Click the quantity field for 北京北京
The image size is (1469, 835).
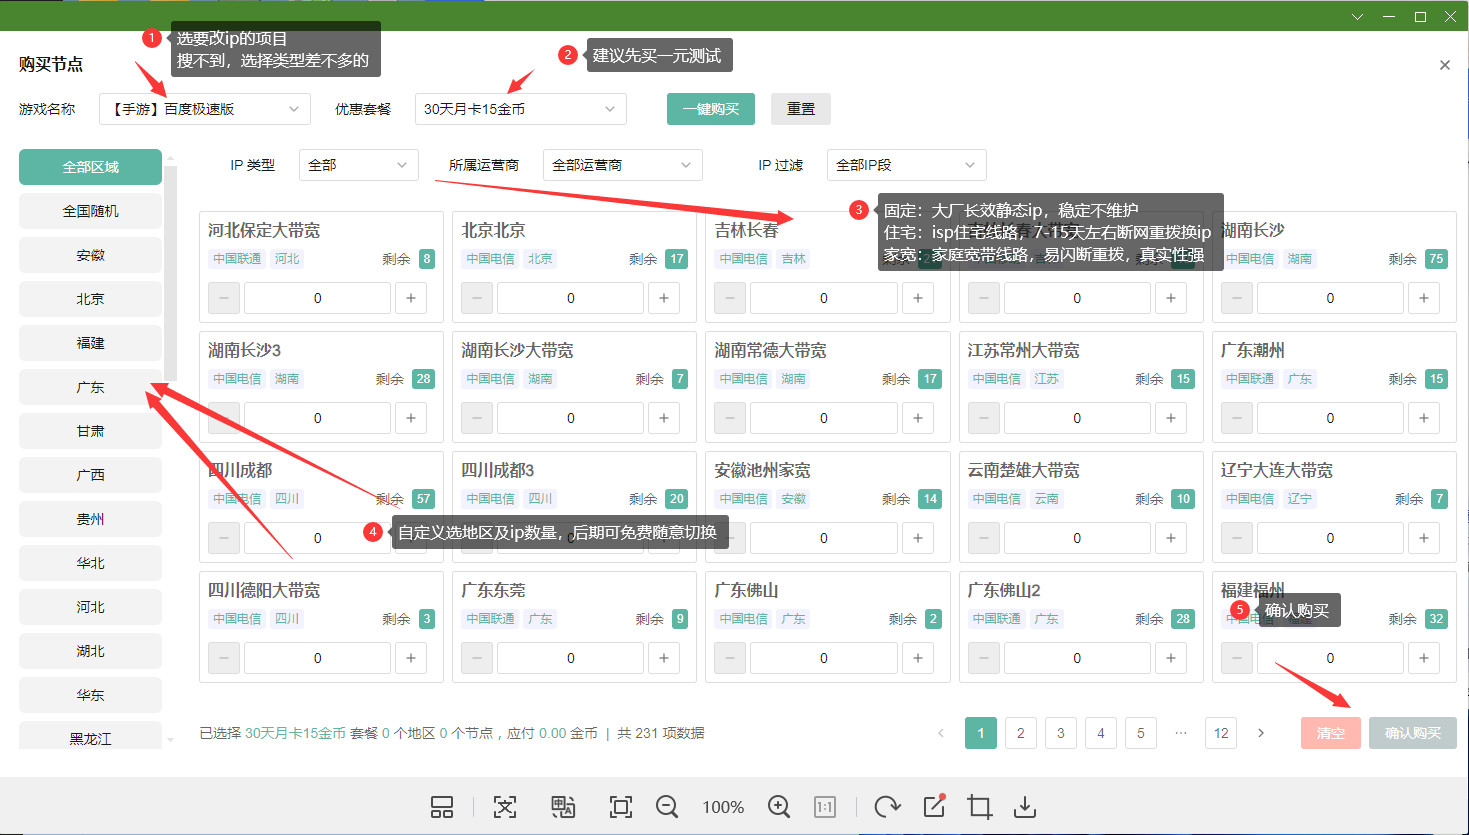coord(570,298)
